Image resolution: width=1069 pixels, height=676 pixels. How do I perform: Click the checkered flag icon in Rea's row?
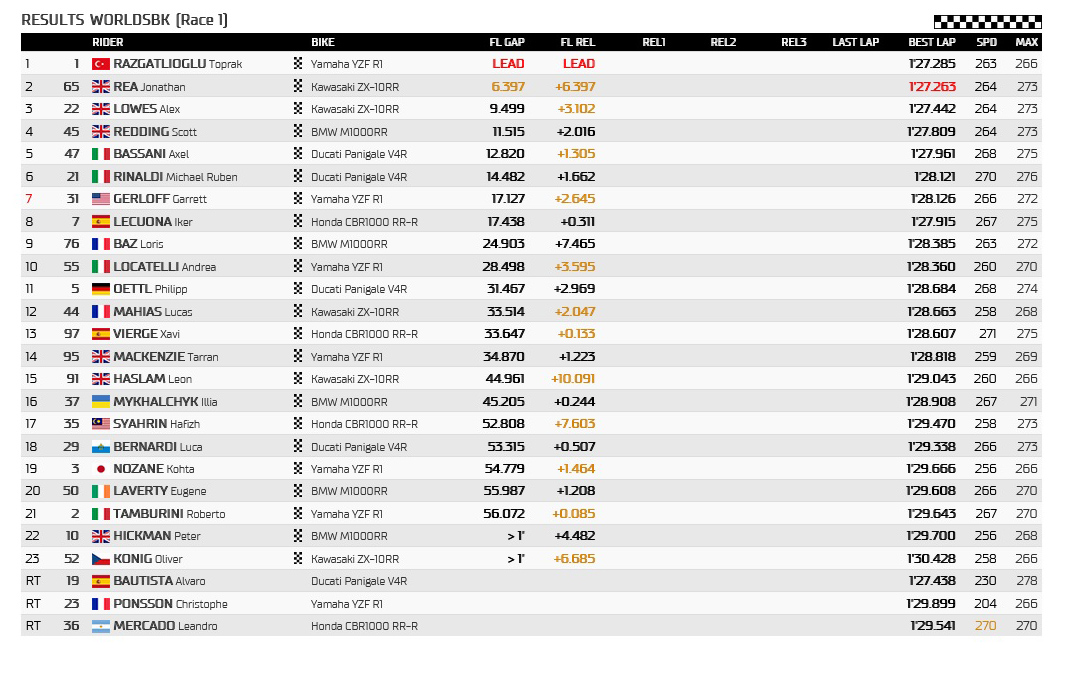298,87
